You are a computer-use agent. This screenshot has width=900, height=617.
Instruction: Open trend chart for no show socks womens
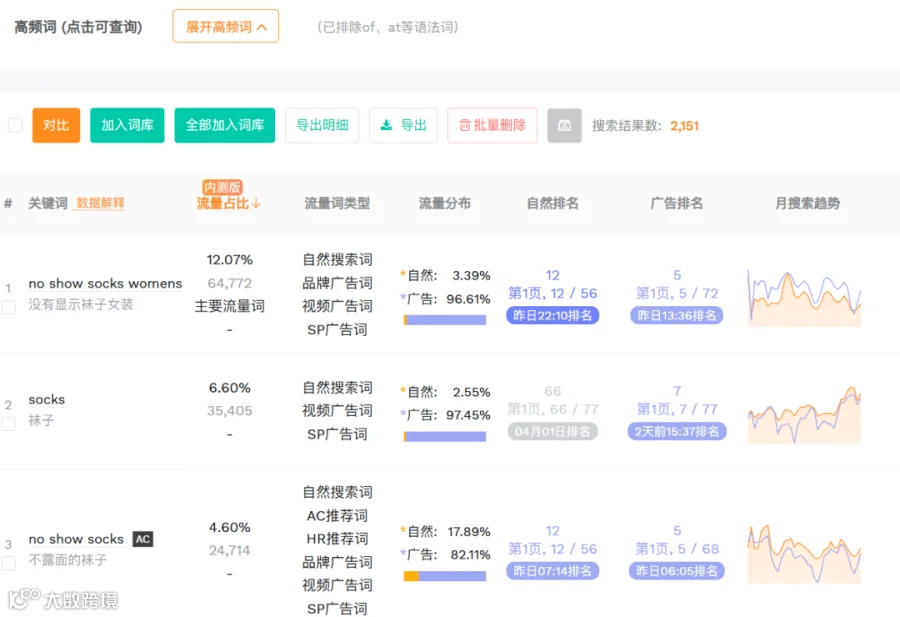(804, 298)
